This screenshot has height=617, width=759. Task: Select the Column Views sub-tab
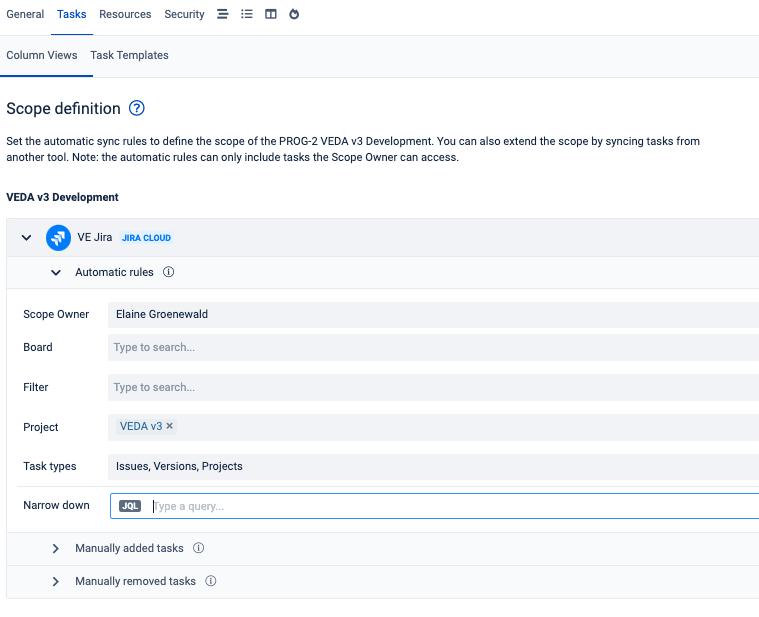tap(42, 55)
